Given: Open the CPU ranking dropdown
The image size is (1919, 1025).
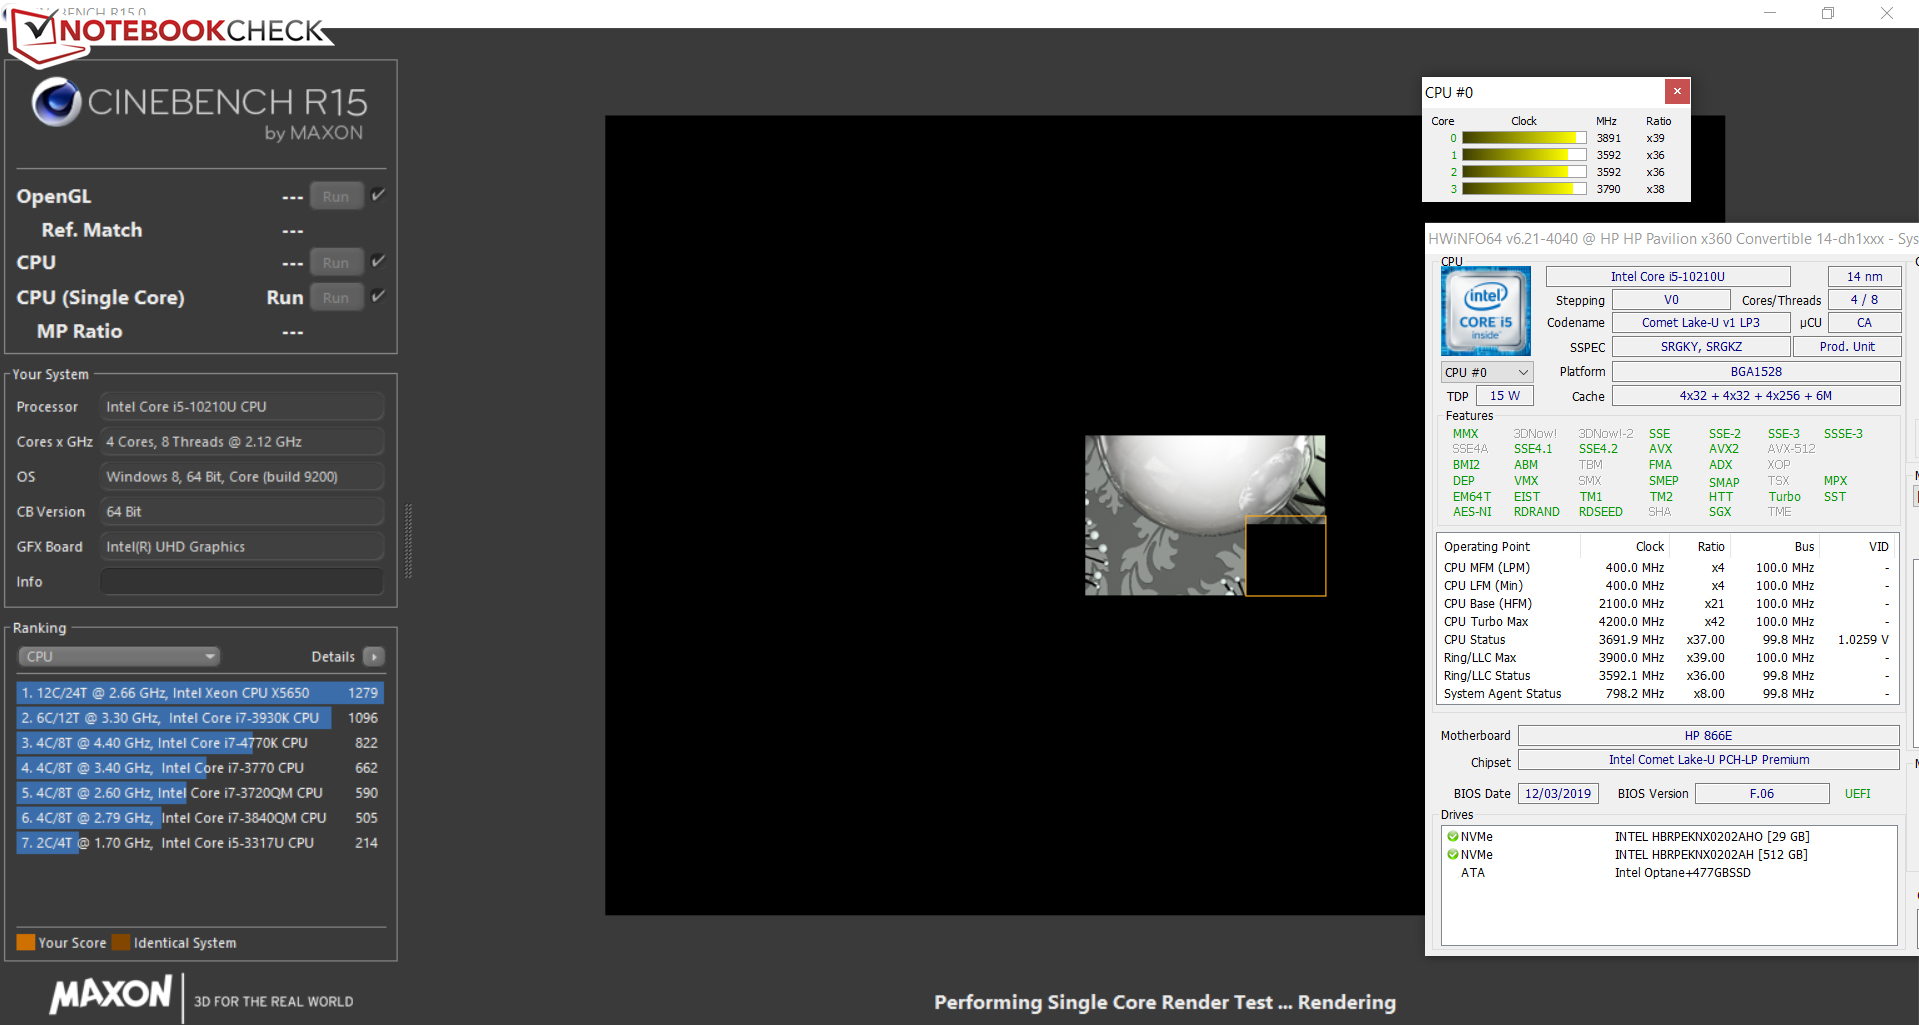Looking at the screenshot, I should click(x=119, y=657).
